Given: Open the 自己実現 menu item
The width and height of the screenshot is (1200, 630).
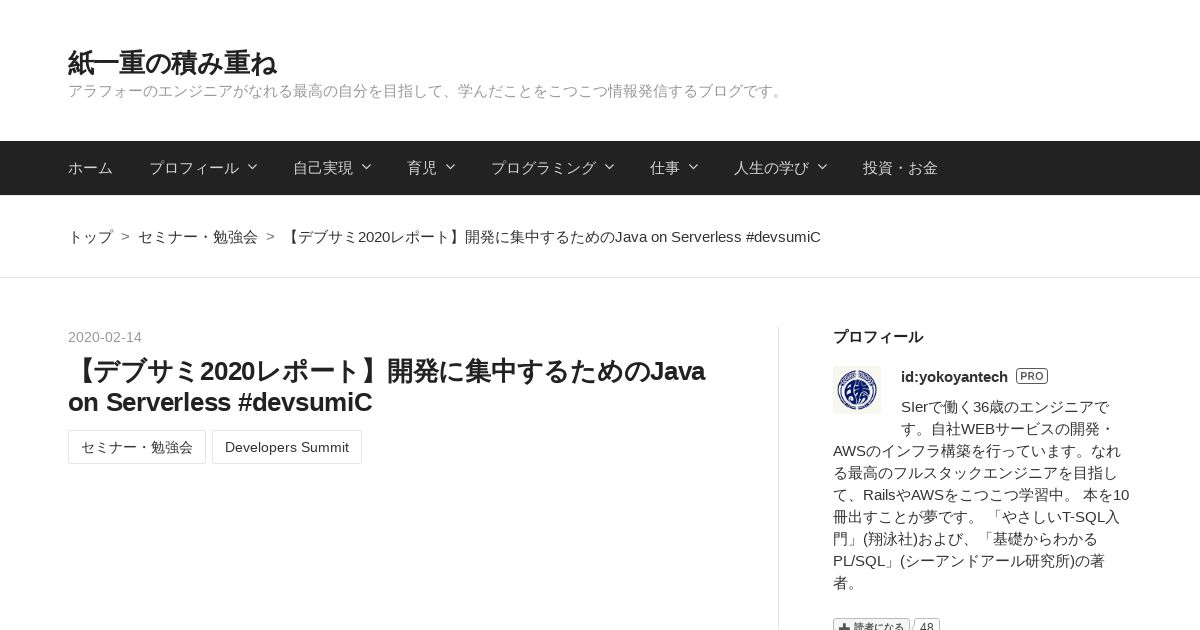Looking at the screenshot, I should [323, 168].
